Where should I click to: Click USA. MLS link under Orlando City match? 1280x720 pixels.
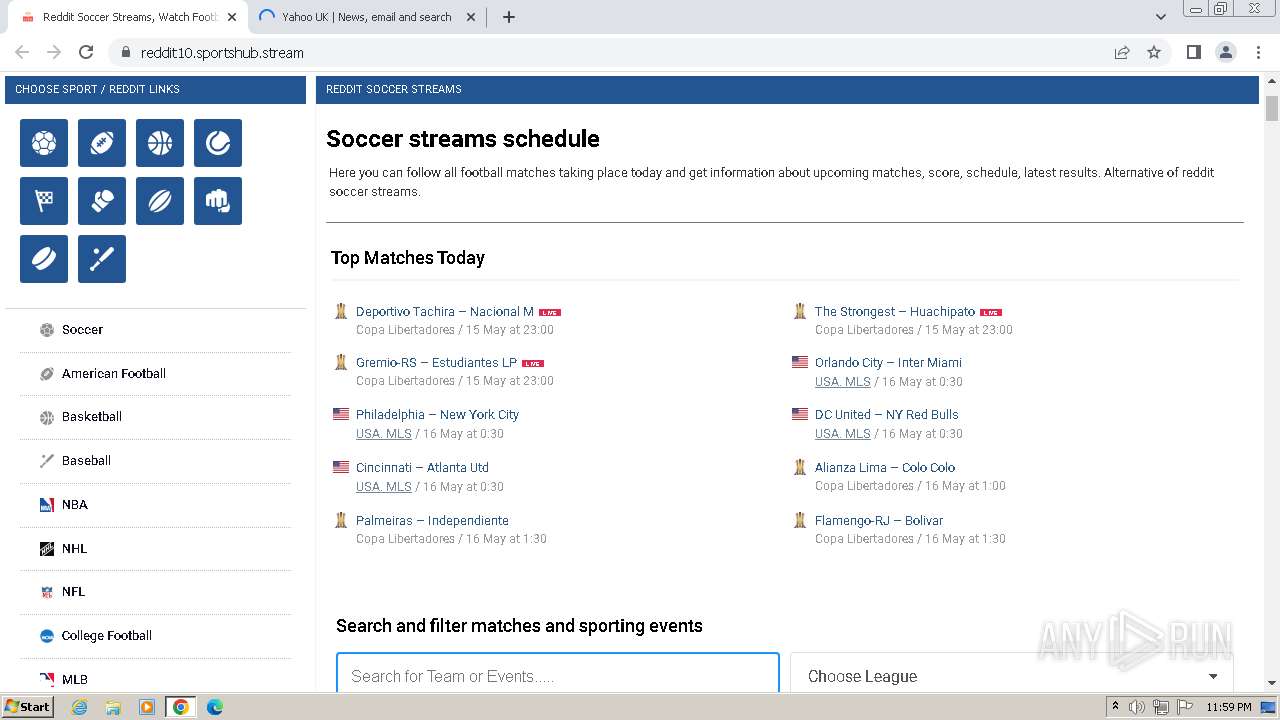(x=843, y=382)
